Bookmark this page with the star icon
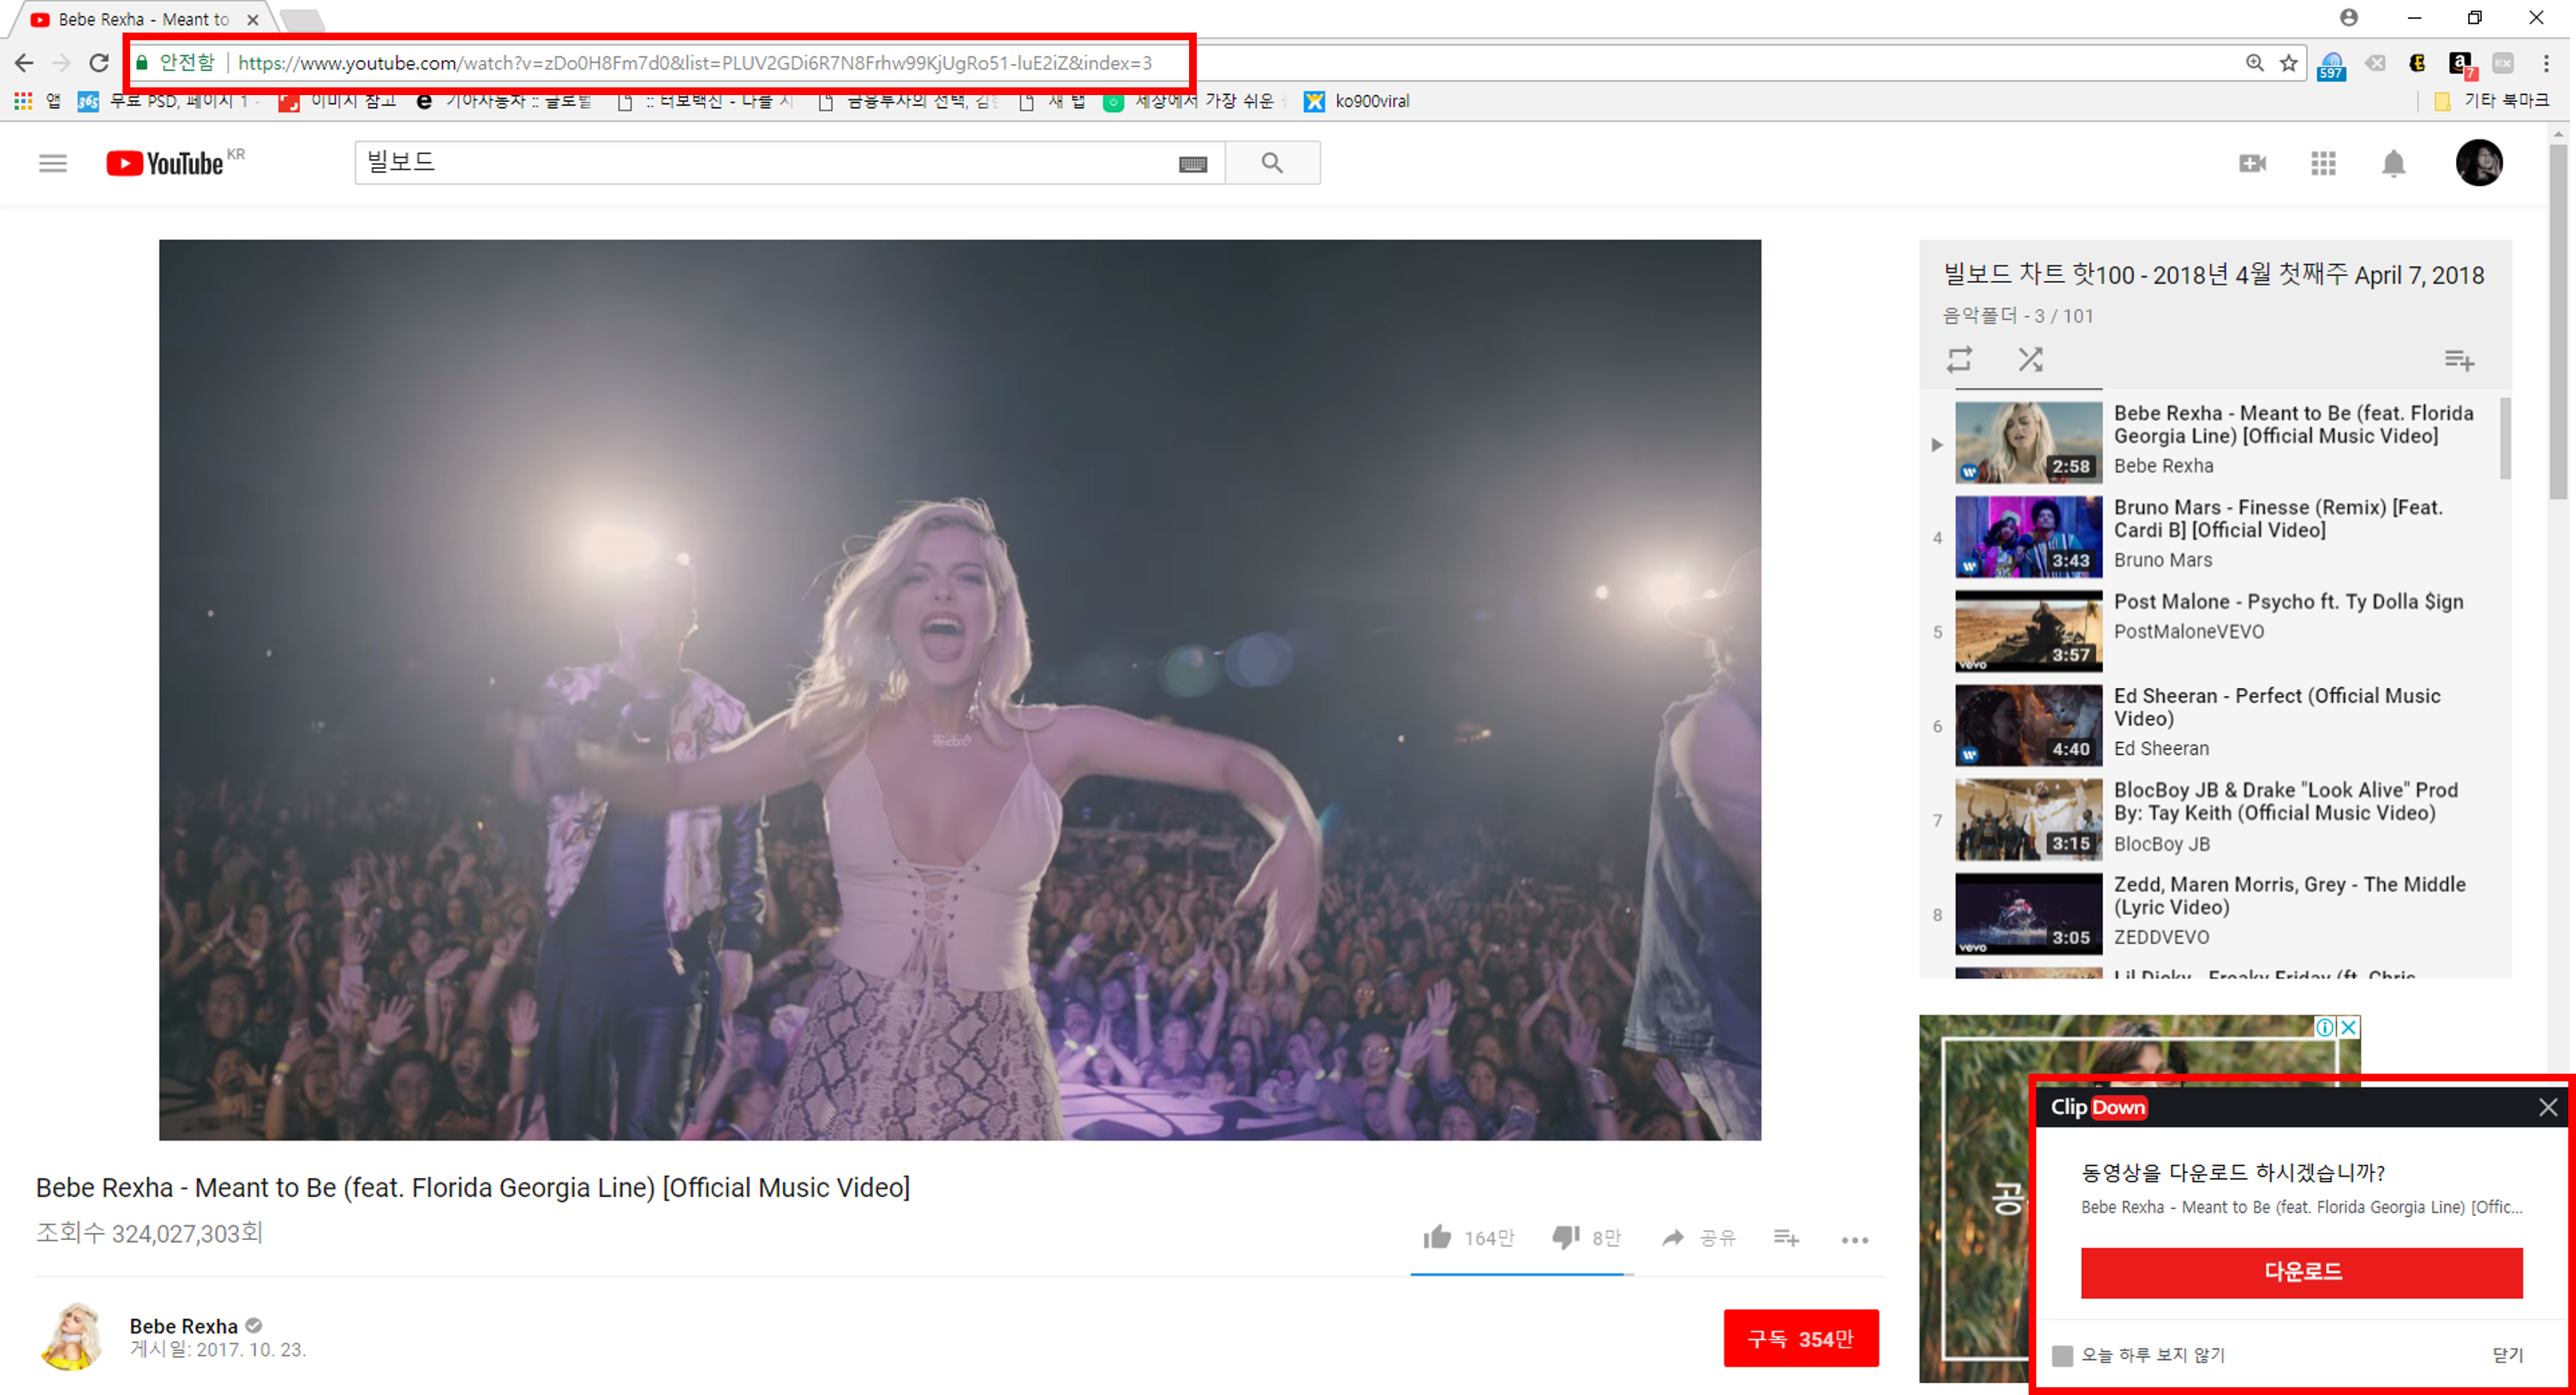Viewport: 2576px width, 1395px height. coord(2288,63)
